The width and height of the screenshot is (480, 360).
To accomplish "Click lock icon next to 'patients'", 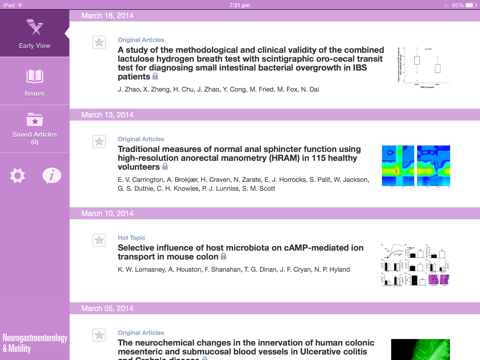I will coord(155,76).
